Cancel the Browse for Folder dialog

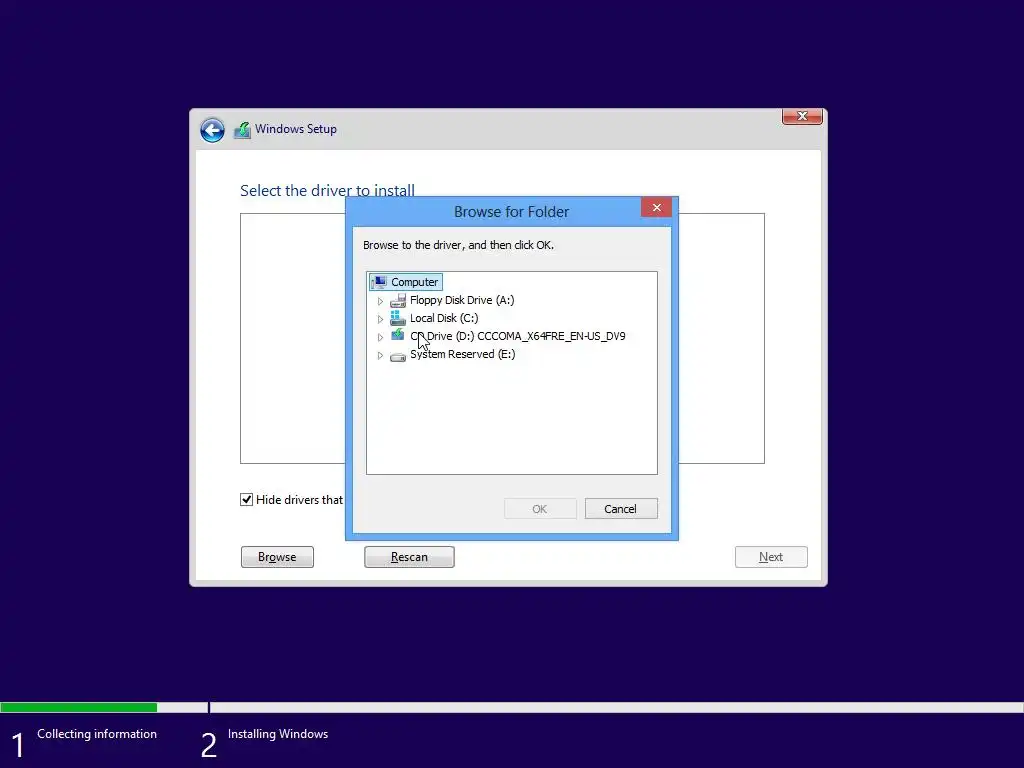621,509
